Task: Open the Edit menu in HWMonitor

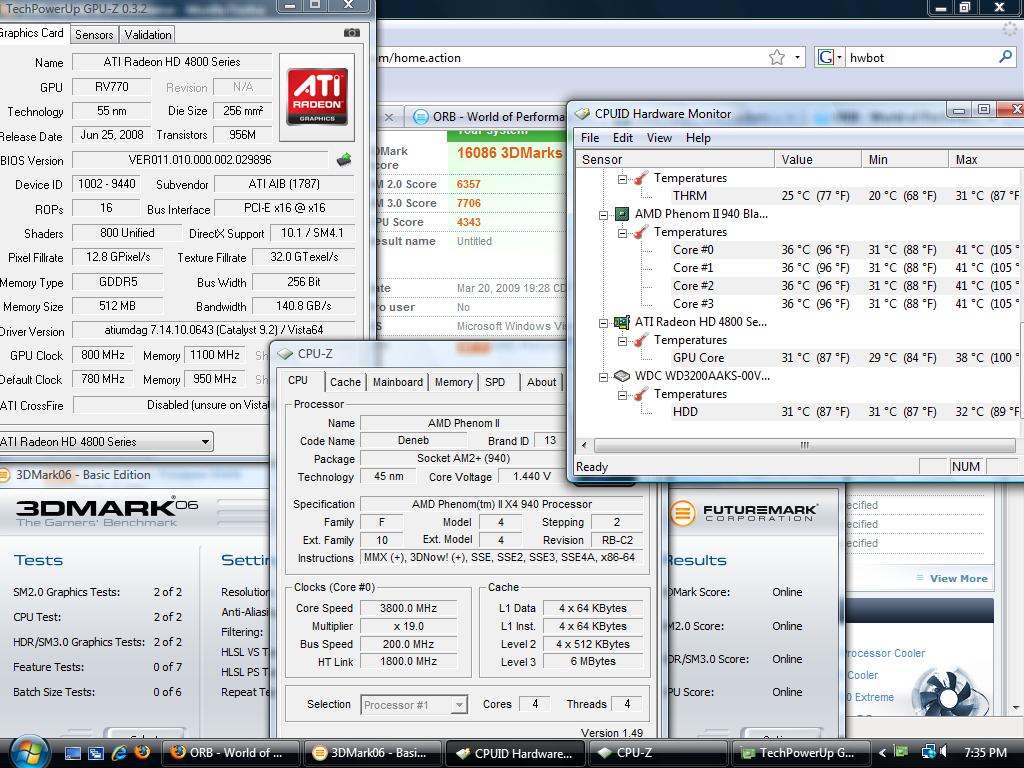Action: pos(622,138)
